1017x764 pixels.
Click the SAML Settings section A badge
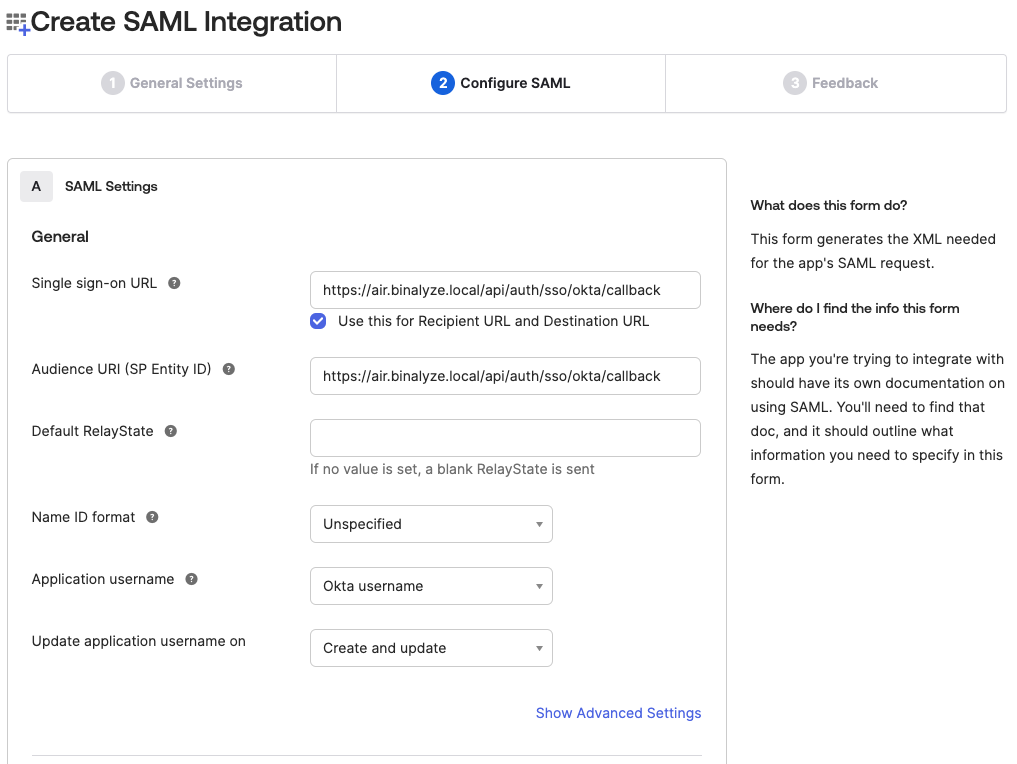[x=36, y=186]
